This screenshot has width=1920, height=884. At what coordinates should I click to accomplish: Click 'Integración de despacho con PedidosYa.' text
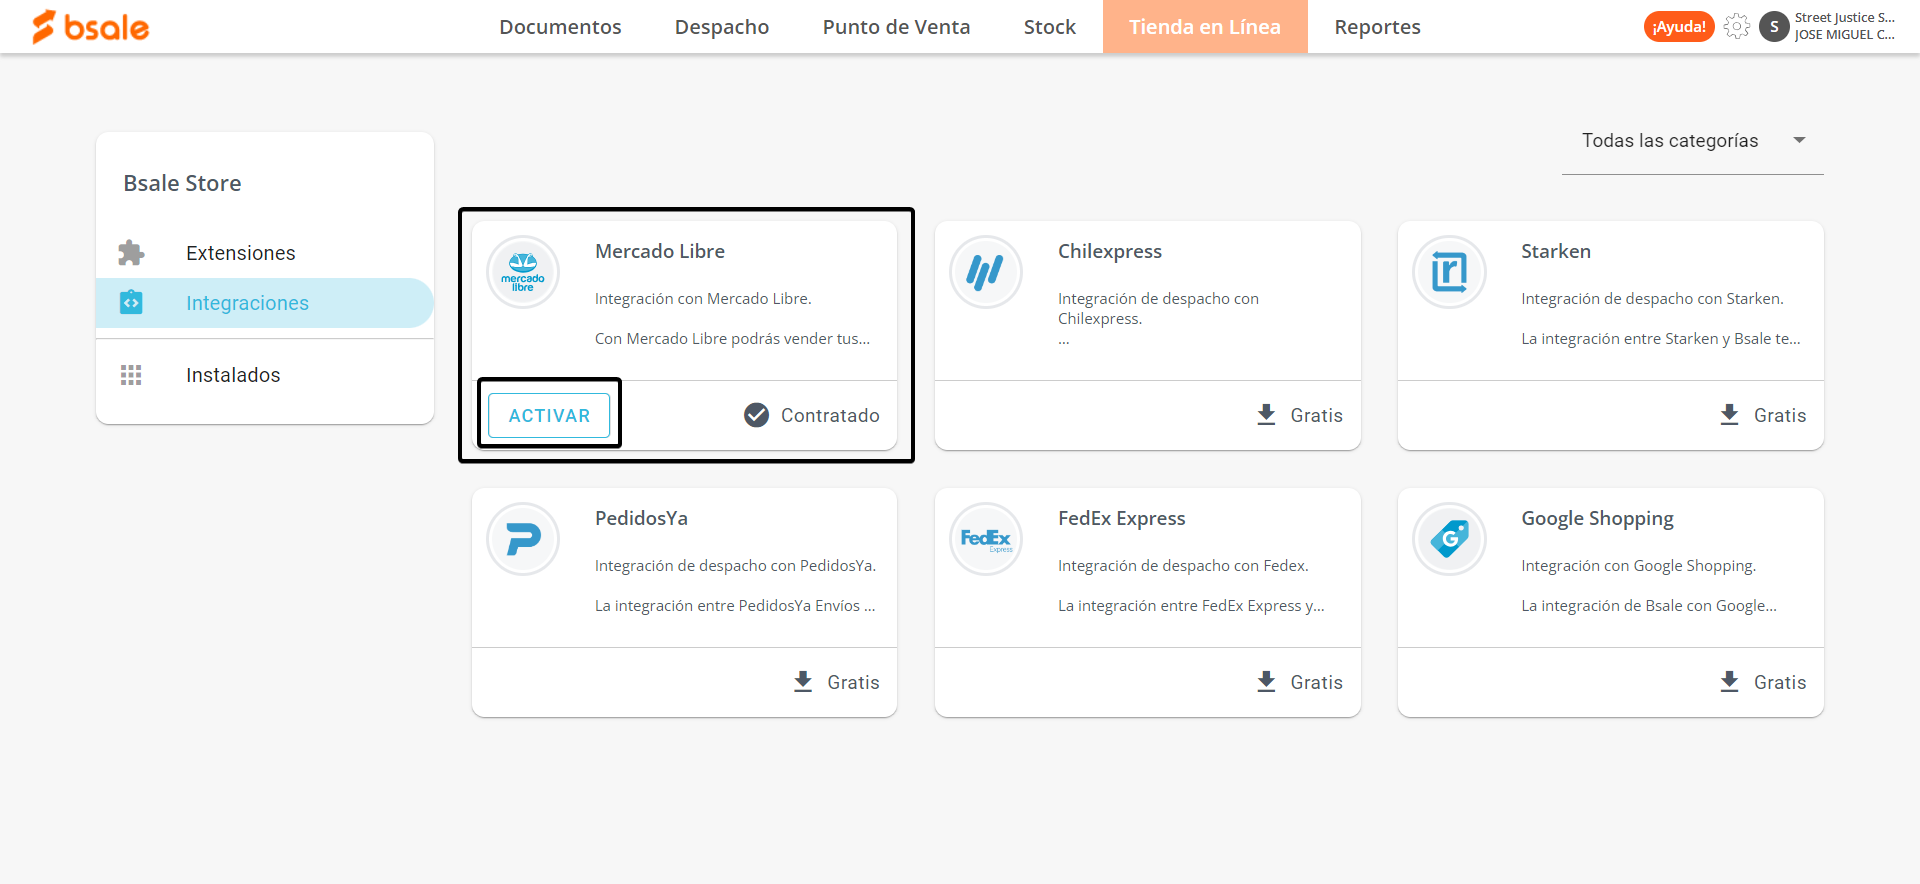(735, 565)
